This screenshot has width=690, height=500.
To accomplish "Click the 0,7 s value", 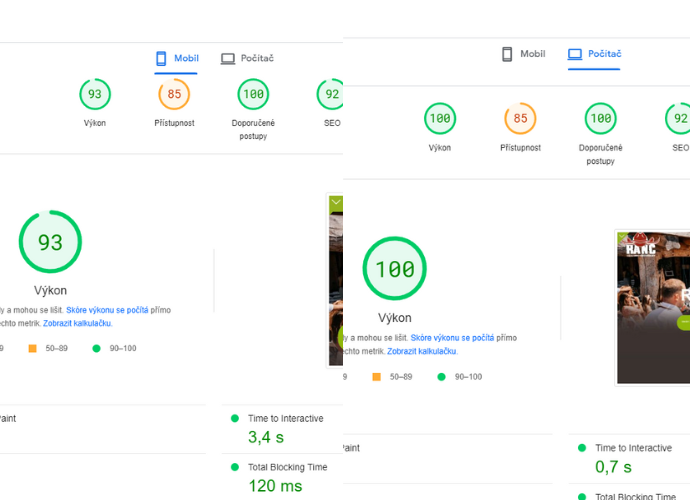I will [x=613, y=467].
